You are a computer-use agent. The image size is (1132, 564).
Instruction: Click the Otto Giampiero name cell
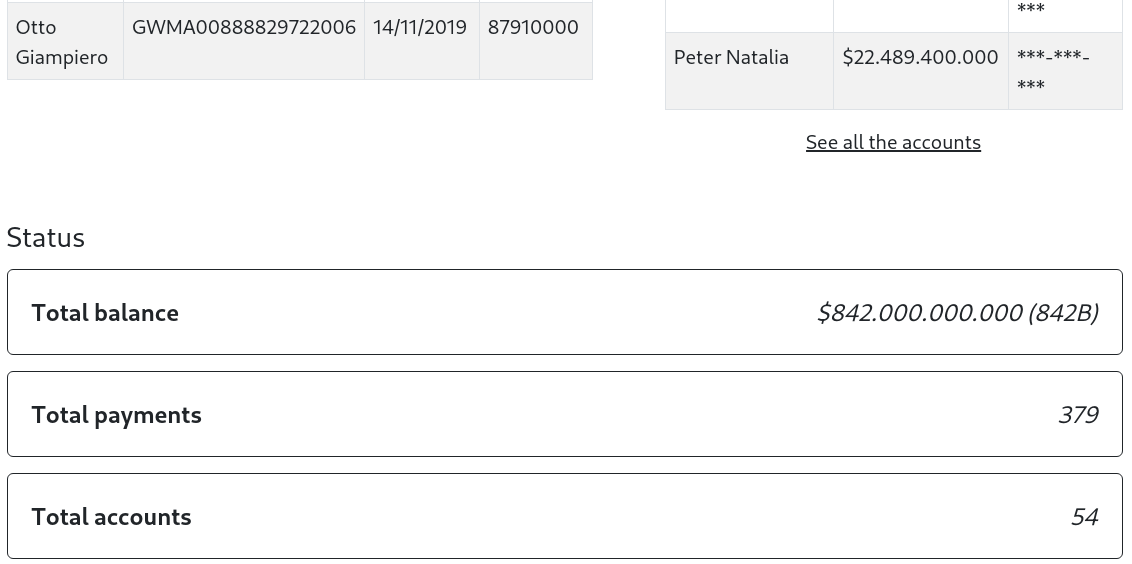coord(61,41)
